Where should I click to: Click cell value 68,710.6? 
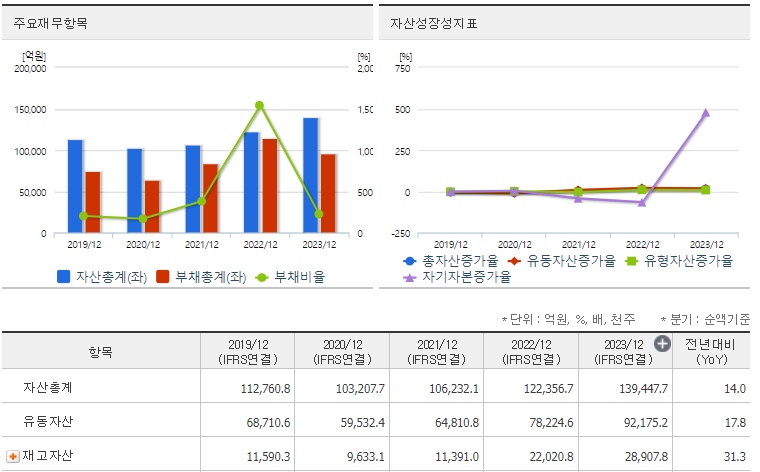[x=269, y=423]
